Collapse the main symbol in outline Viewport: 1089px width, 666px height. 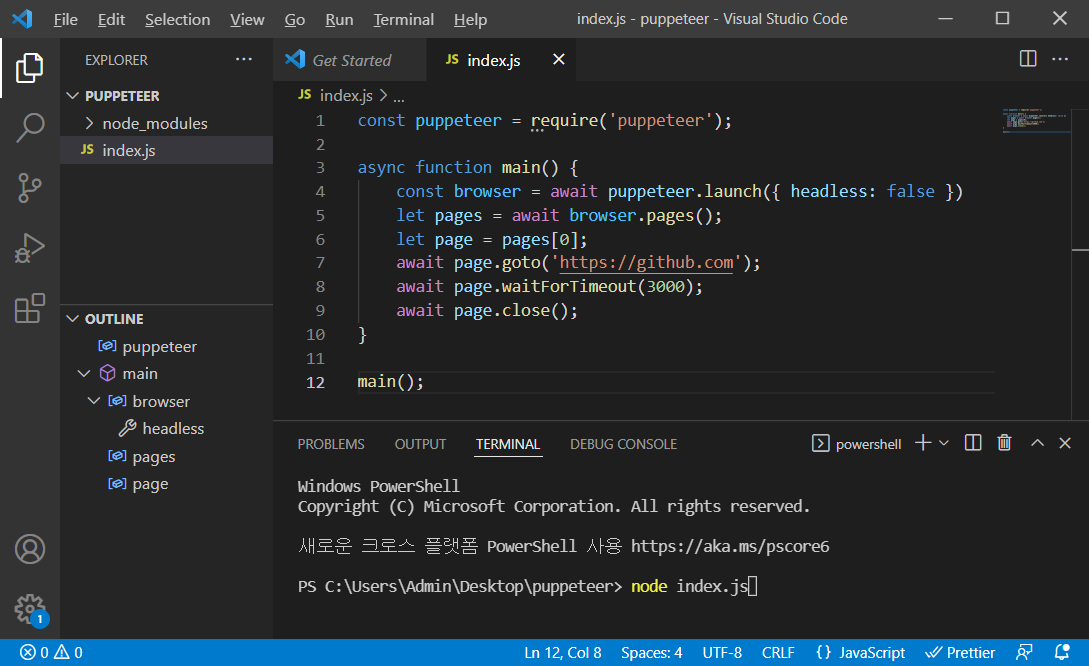point(84,374)
